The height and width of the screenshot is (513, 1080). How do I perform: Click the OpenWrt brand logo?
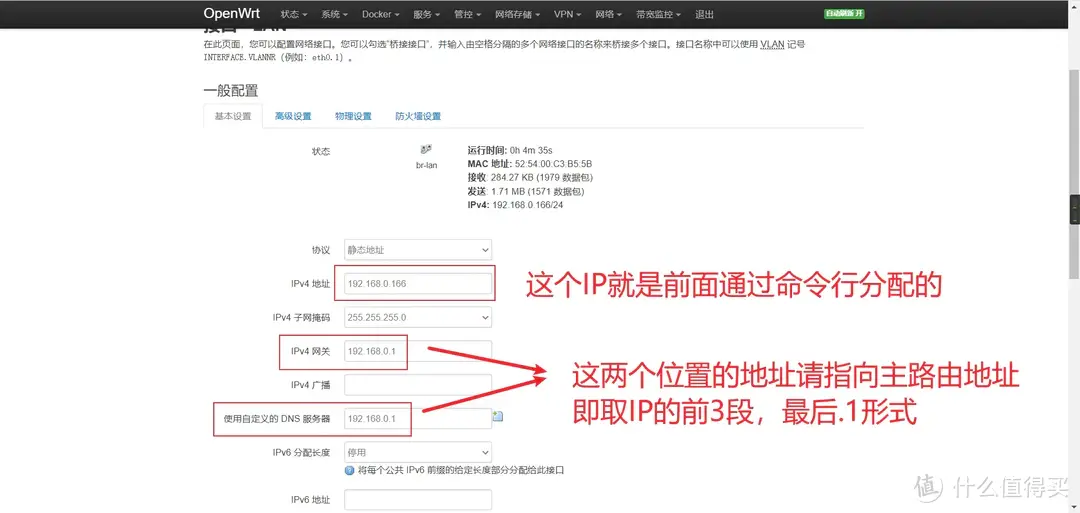(x=231, y=14)
